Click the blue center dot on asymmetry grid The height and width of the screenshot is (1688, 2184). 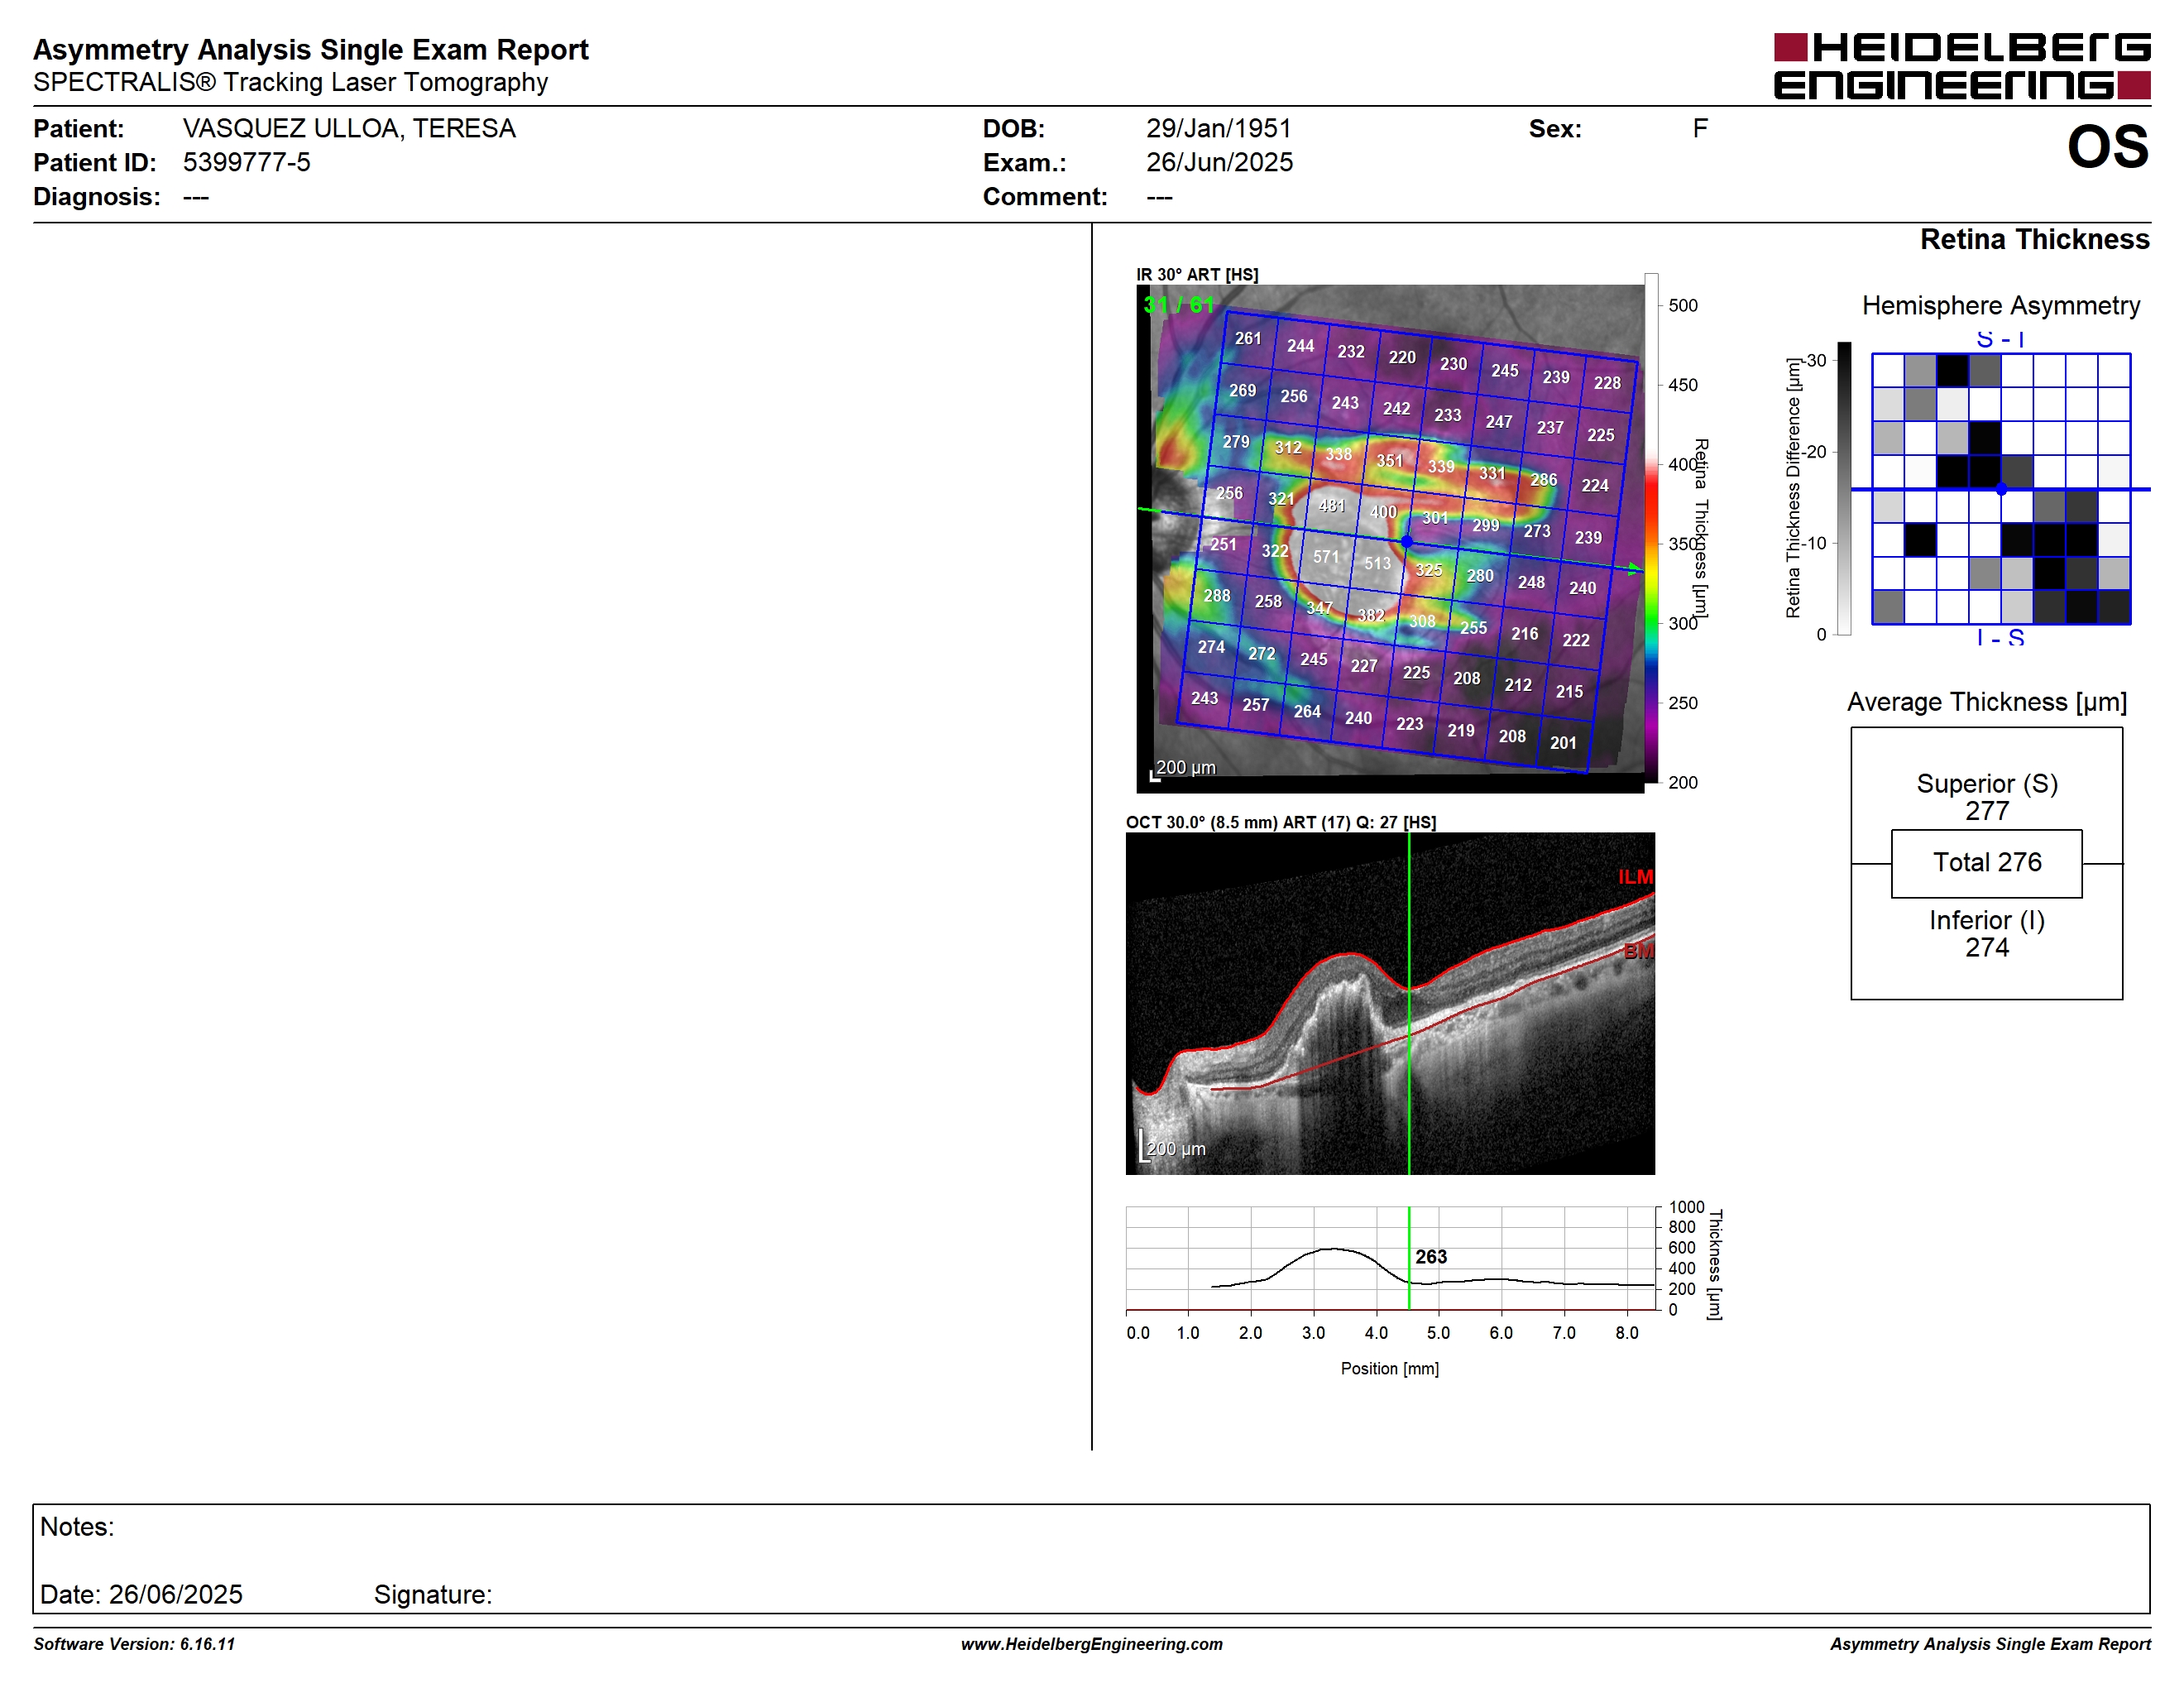coord(2001,489)
